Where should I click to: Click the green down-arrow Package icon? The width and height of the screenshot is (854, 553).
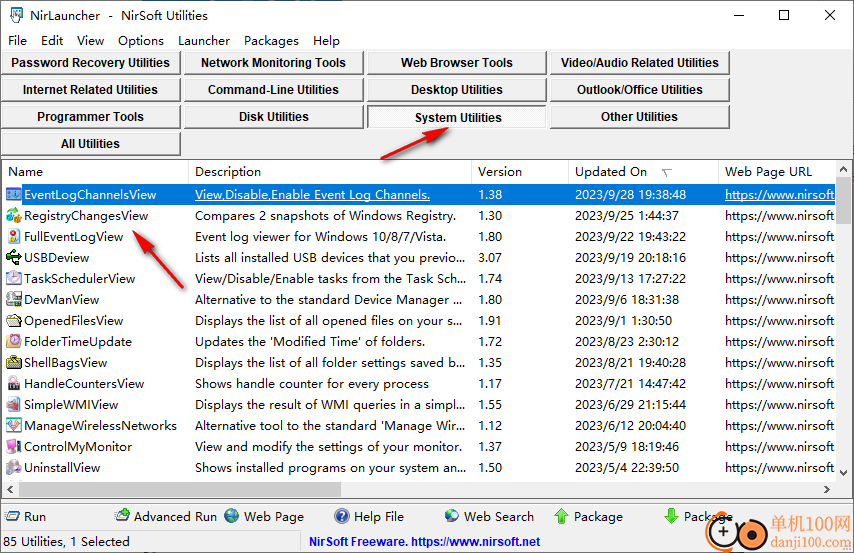(x=671, y=516)
